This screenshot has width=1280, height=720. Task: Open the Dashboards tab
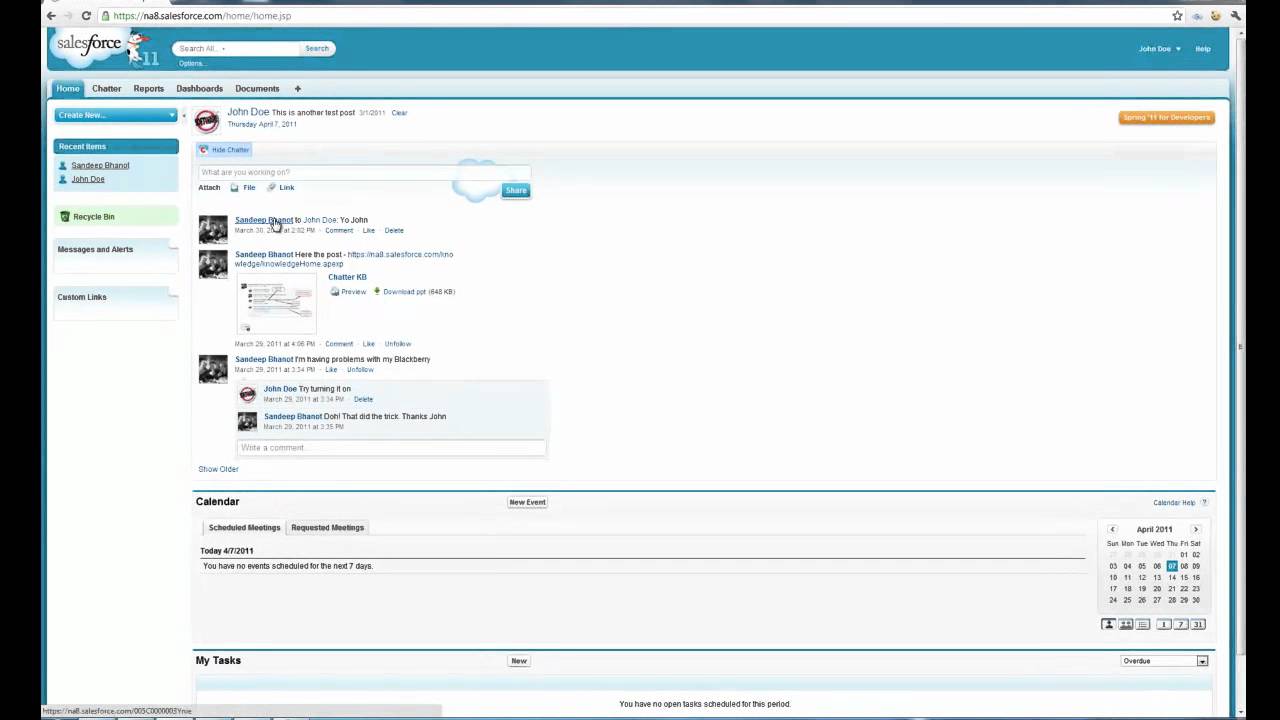(200, 89)
